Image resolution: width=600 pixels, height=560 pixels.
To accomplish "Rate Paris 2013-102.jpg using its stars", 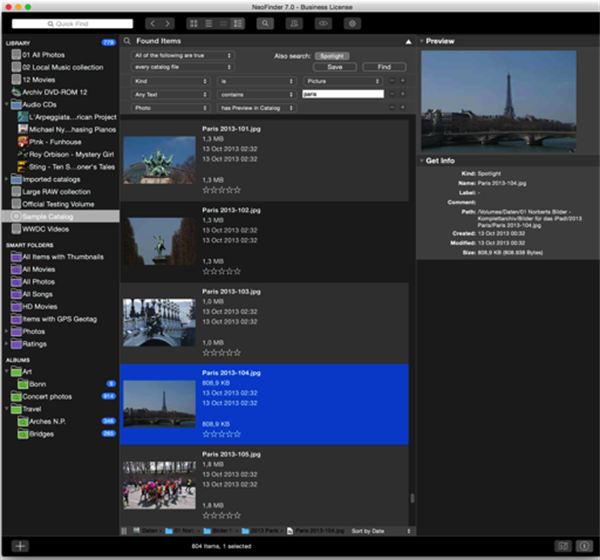I will [x=222, y=271].
